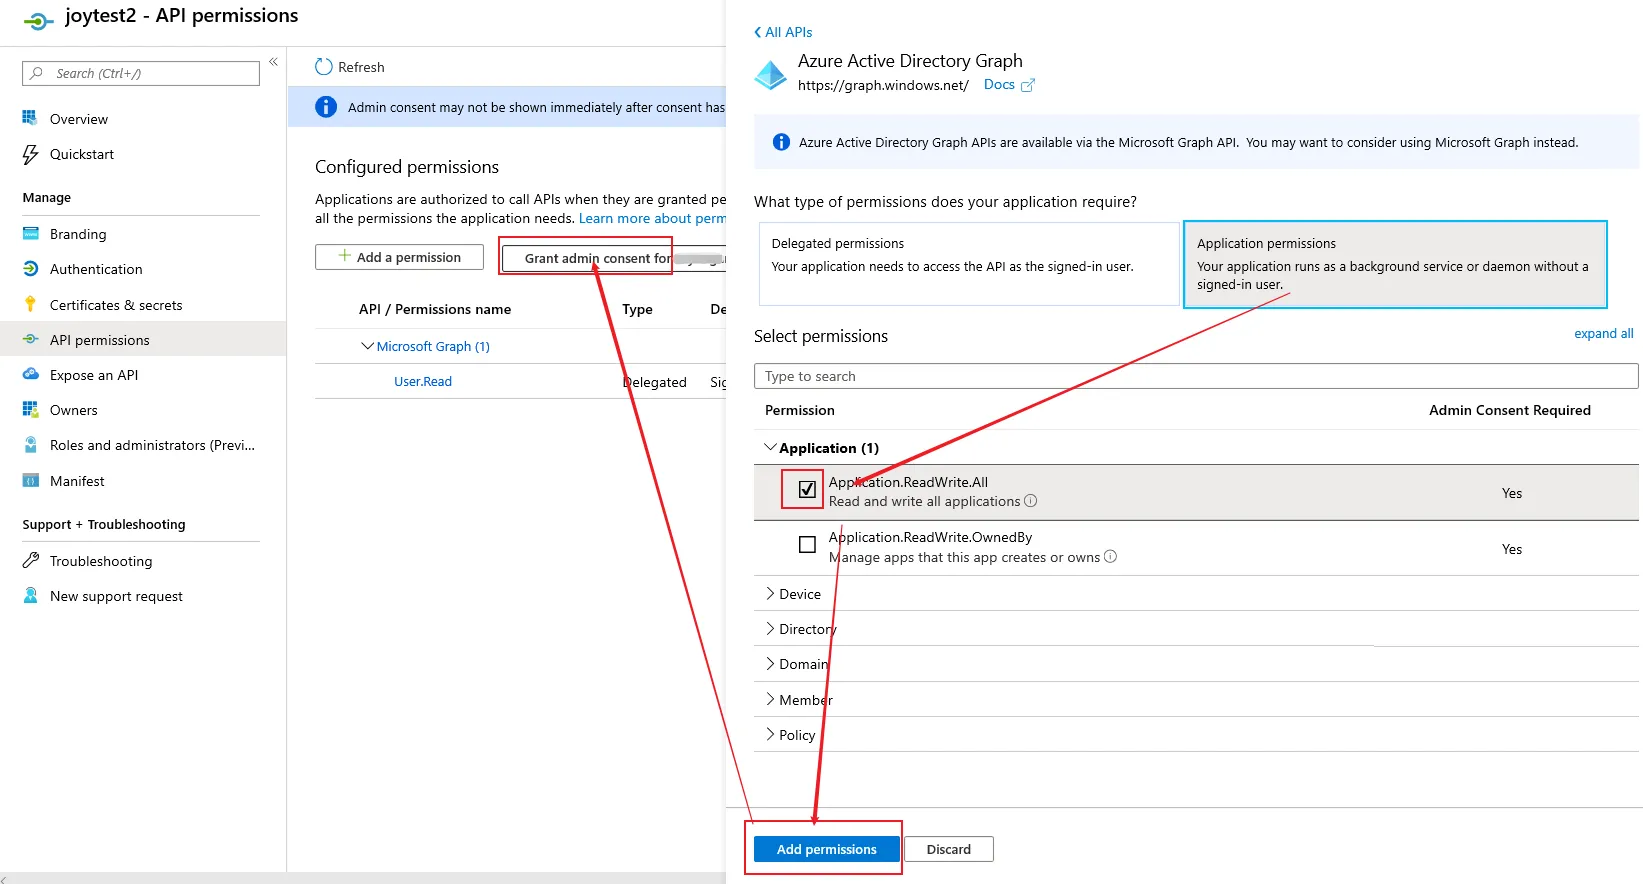This screenshot has width=1643, height=884.
Task: Open the expand all link
Action: [1603, 333]
